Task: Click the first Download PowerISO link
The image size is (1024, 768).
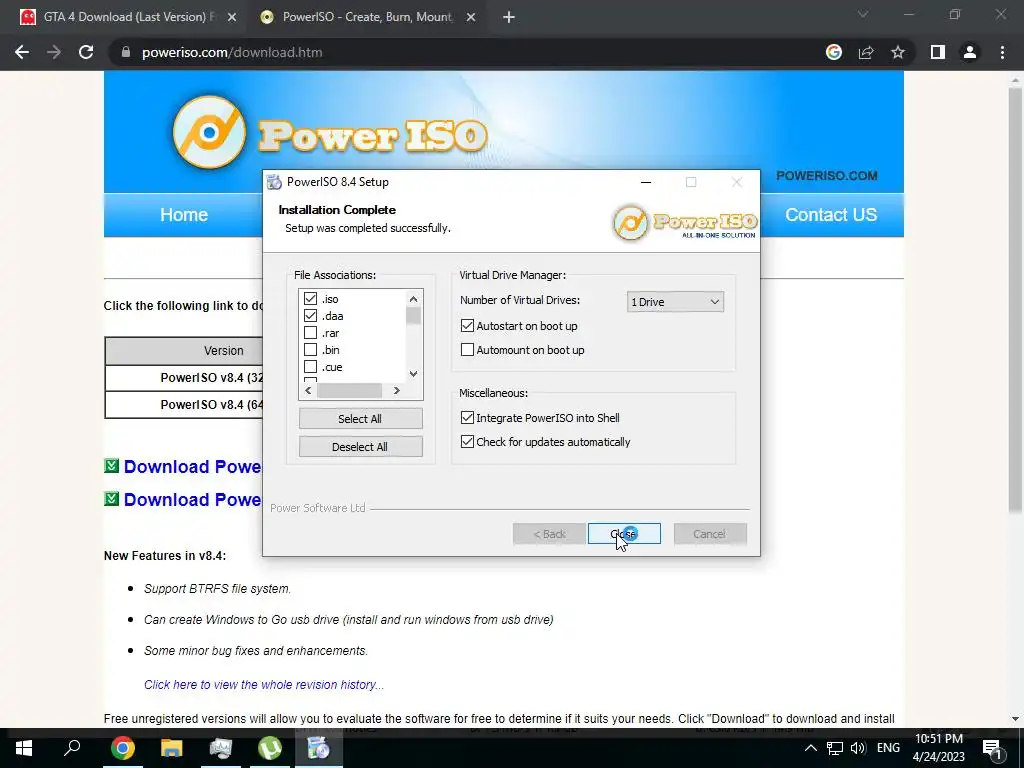Action: [x=193, y=466]
